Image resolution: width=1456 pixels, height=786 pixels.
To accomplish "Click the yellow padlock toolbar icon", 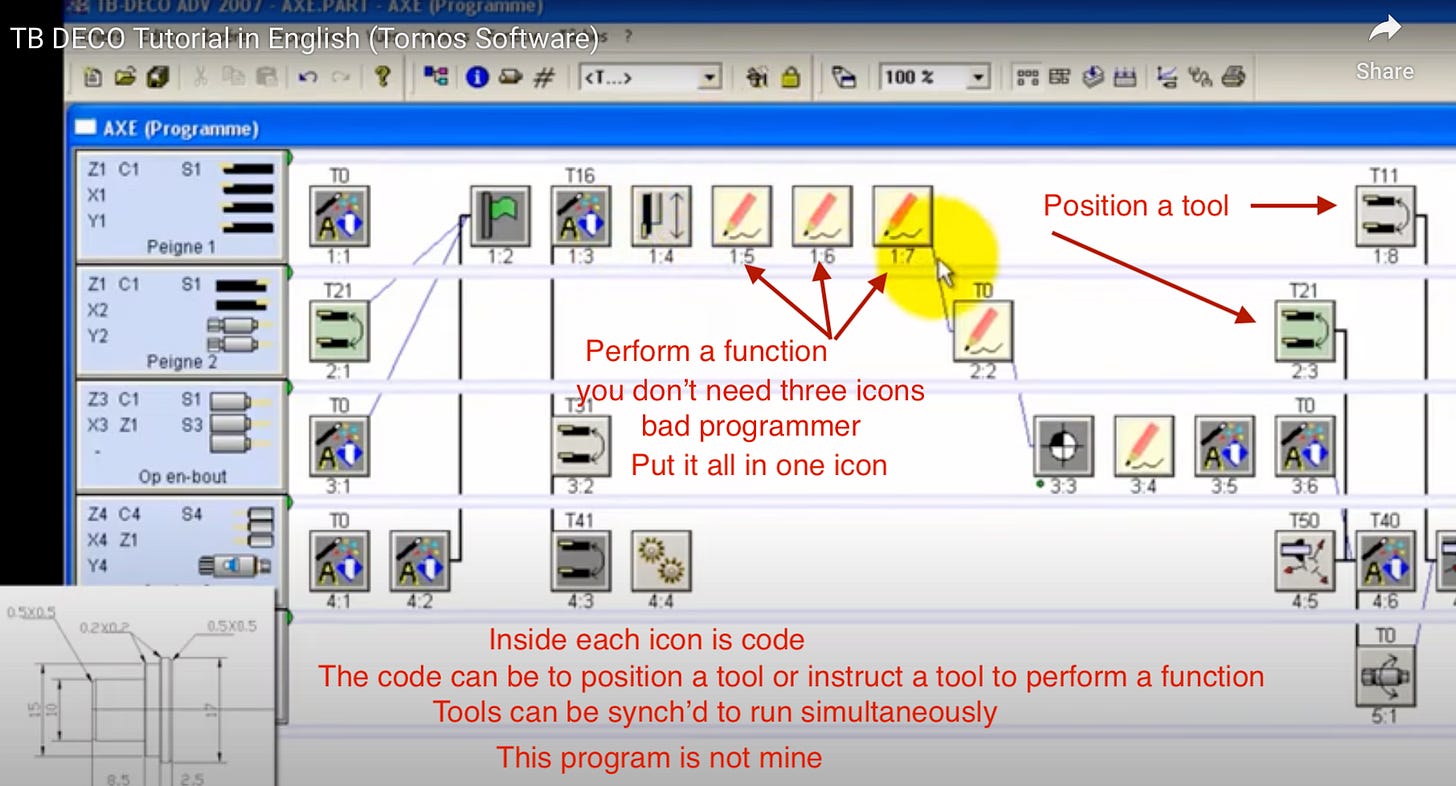I will [791, 77].
